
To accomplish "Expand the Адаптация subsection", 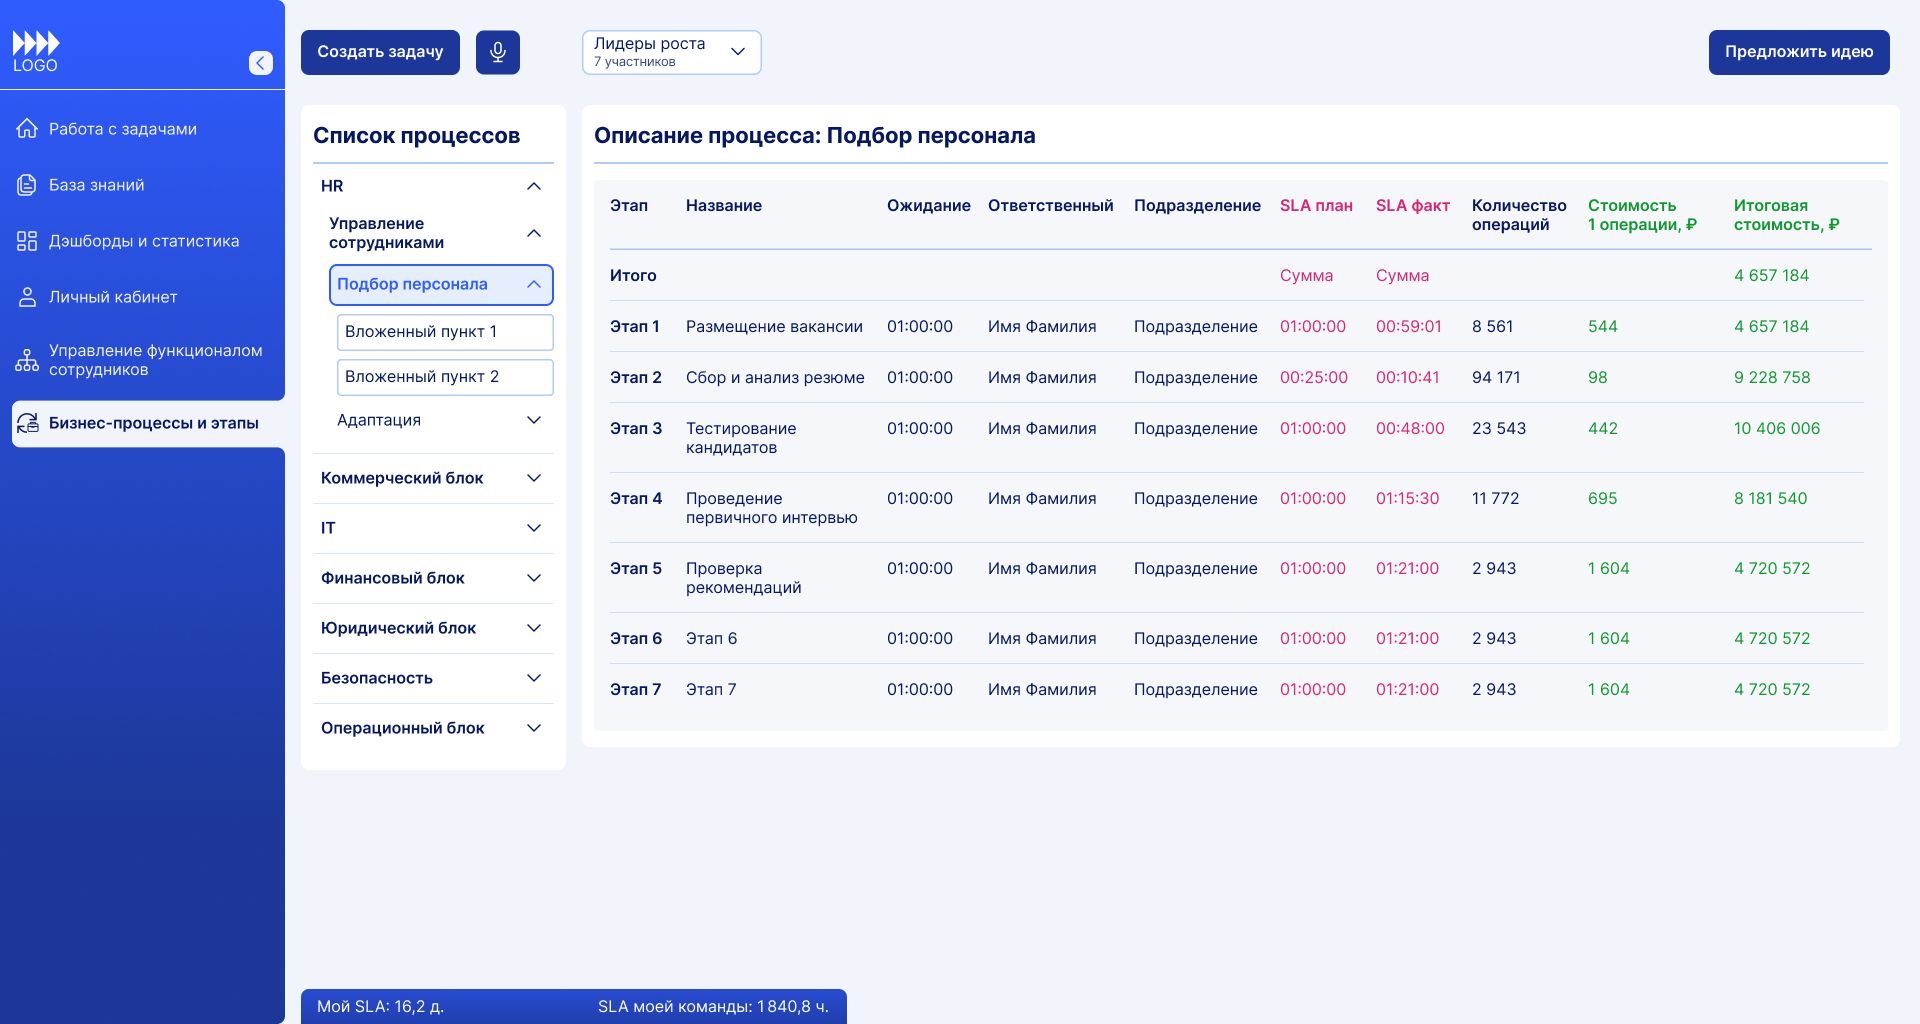I will point(534,420).
